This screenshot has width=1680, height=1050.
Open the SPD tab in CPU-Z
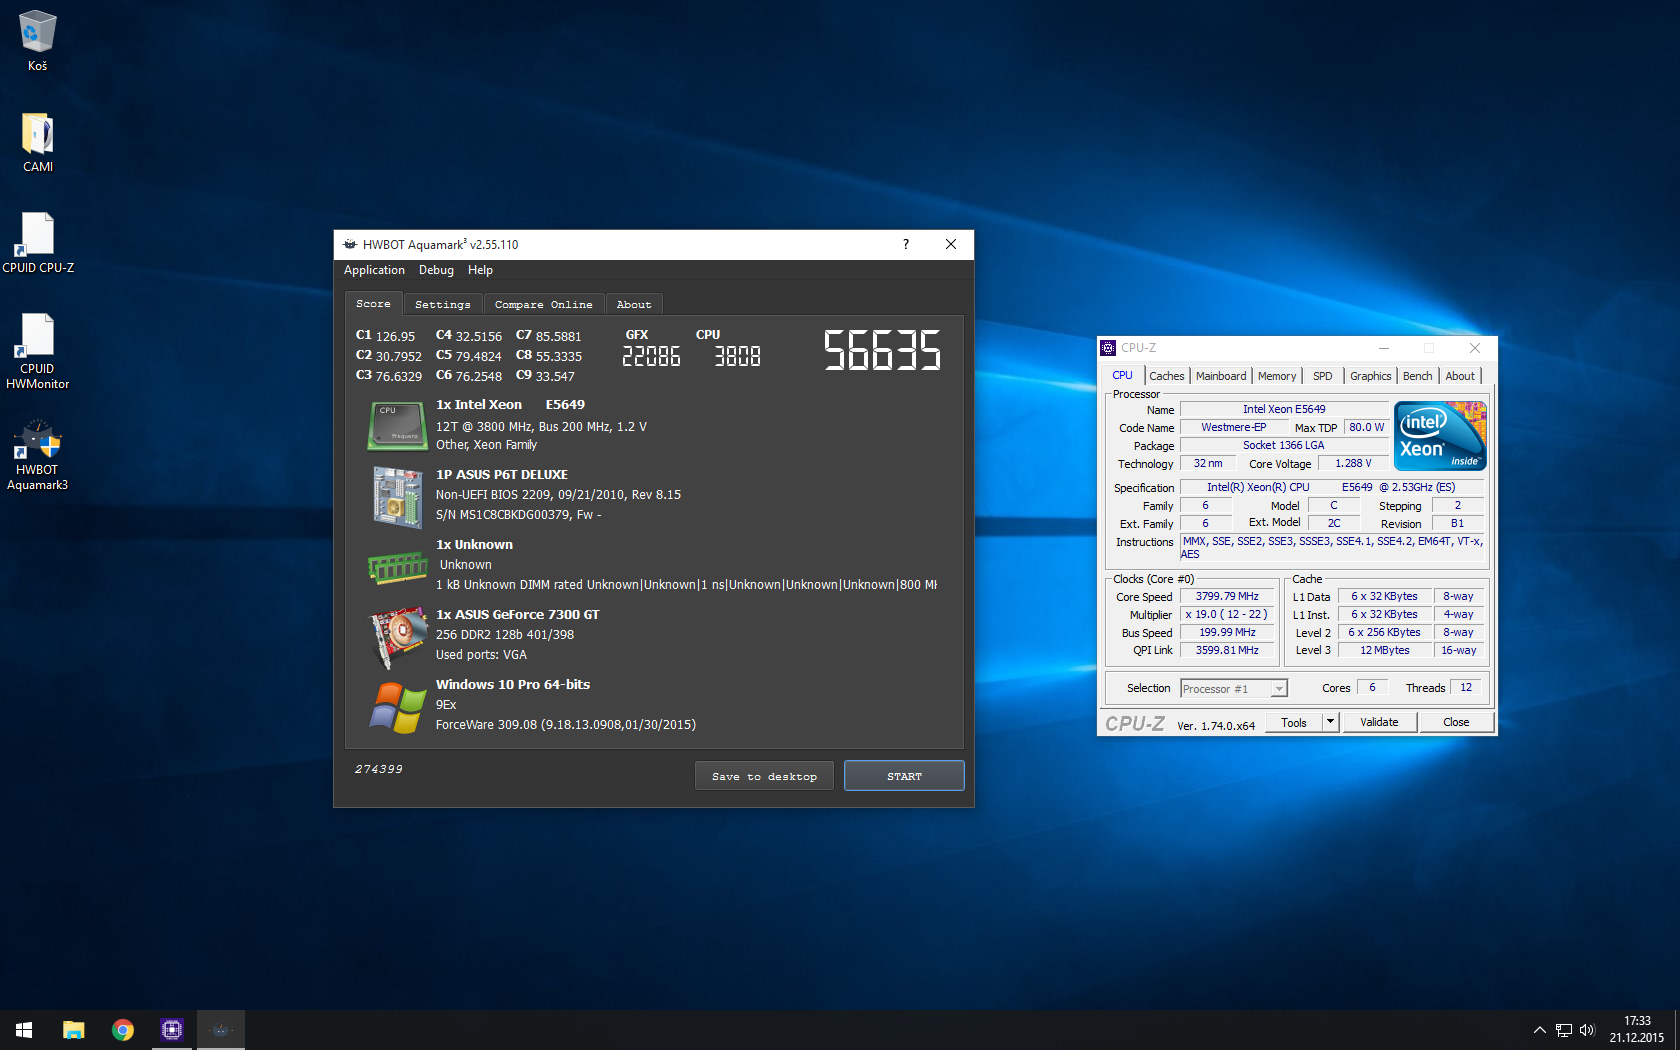click(x=1323, y=376)
